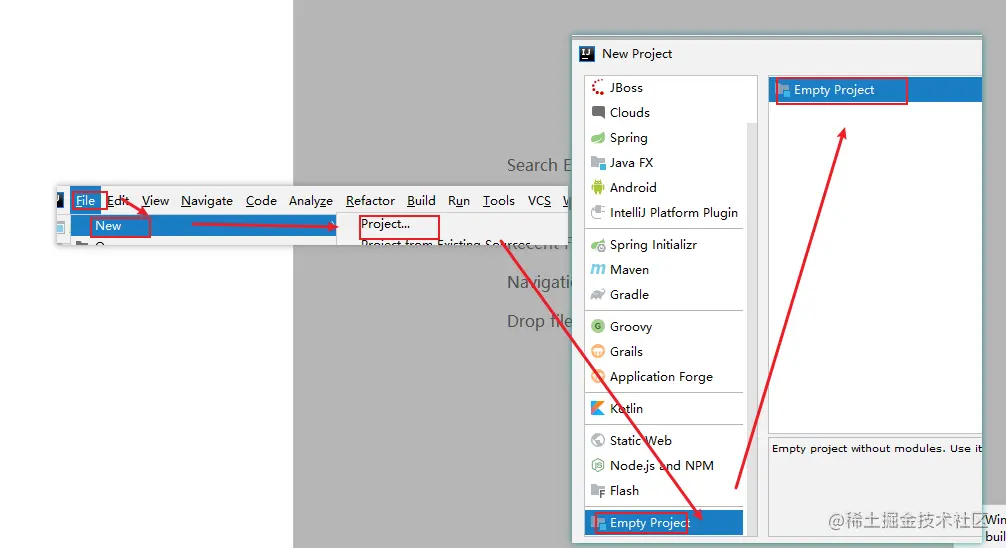Open the Analyze menu

311,201
